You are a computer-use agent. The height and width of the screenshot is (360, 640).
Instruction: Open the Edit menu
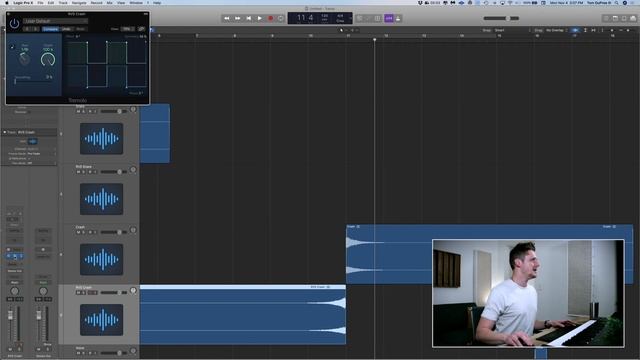coord(51,3)
